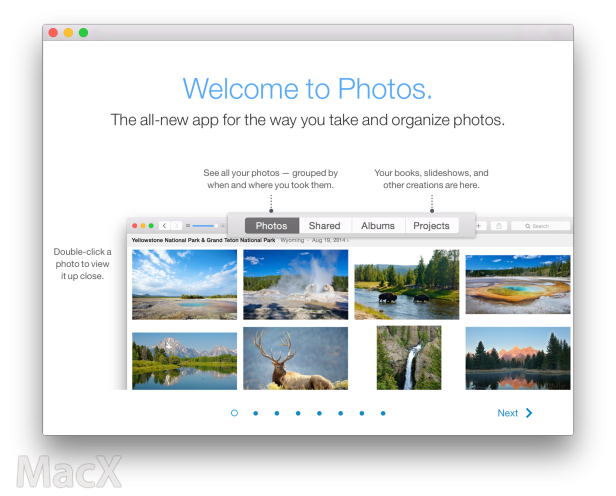Click the chevron arrow beside Next

[529, 413]
